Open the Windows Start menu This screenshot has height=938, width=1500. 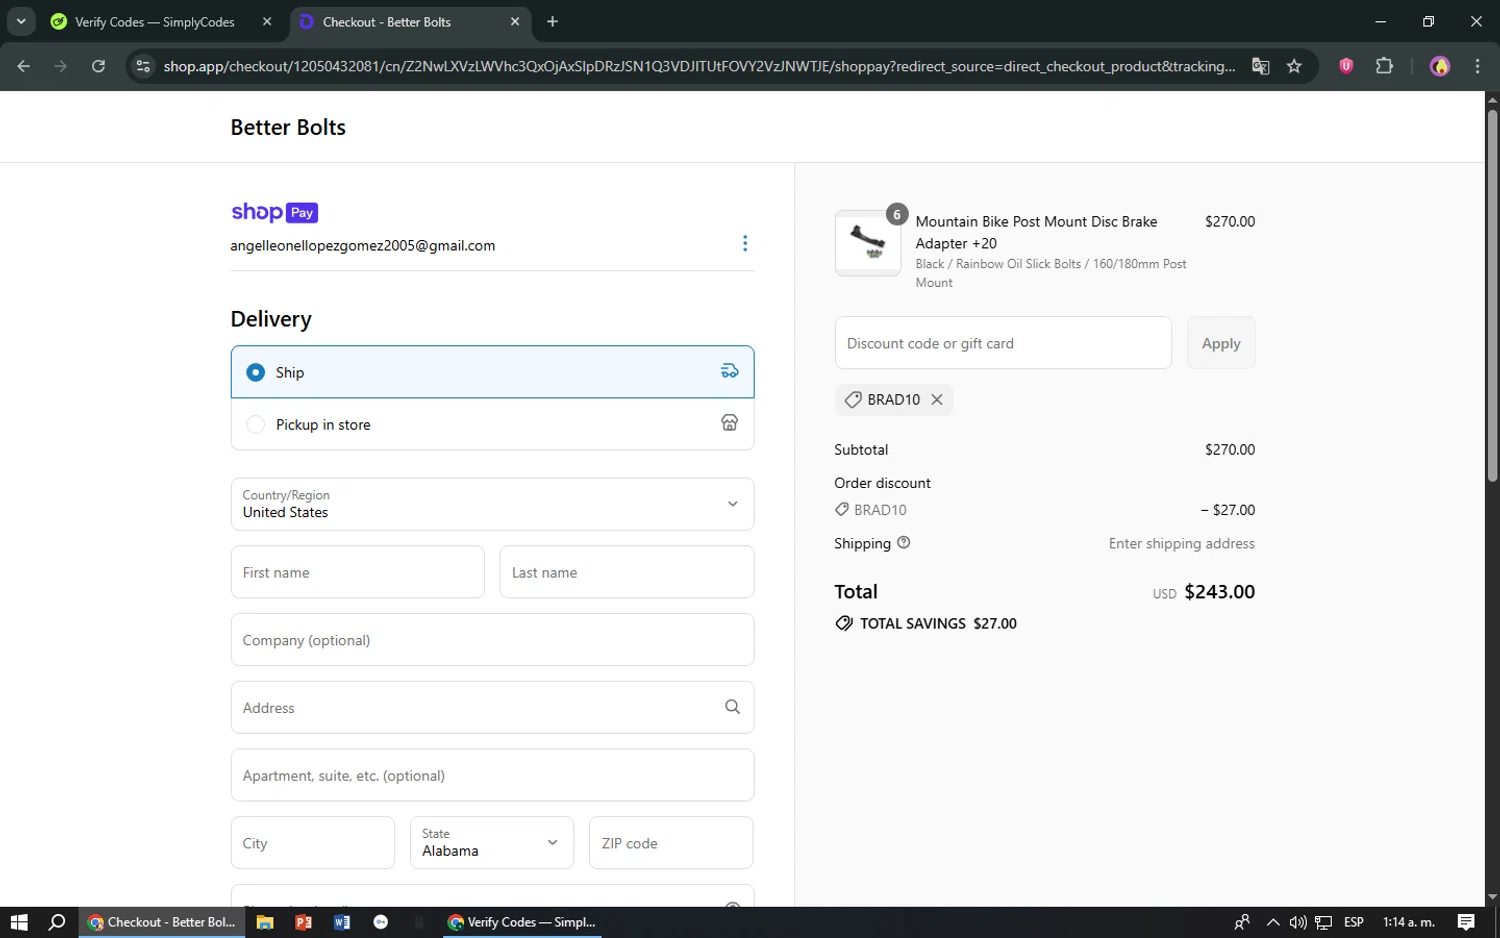(x=19, y=922)
